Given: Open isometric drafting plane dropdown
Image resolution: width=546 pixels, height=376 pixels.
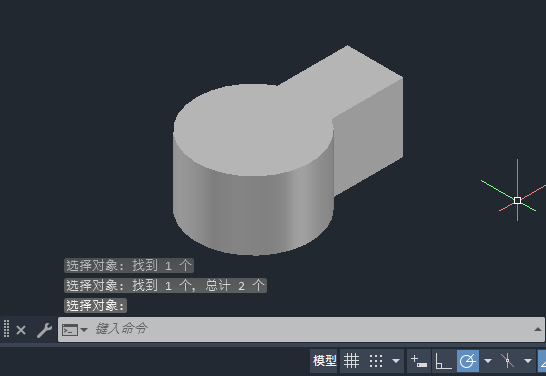Looking at the screenshot, I should click(x=528, y=361).
